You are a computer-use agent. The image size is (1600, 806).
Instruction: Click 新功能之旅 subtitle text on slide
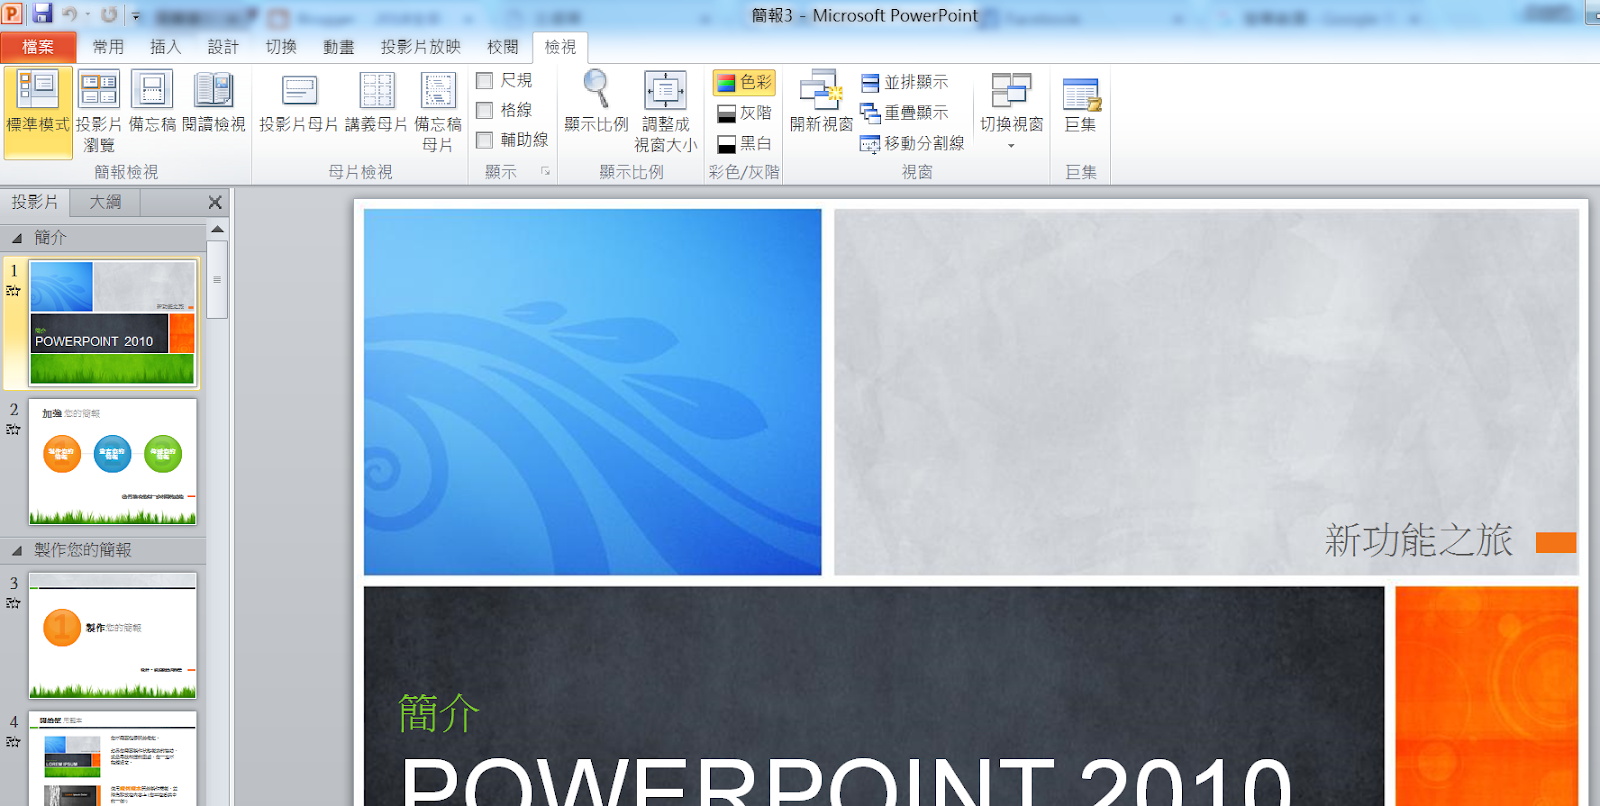[1418, 541]
